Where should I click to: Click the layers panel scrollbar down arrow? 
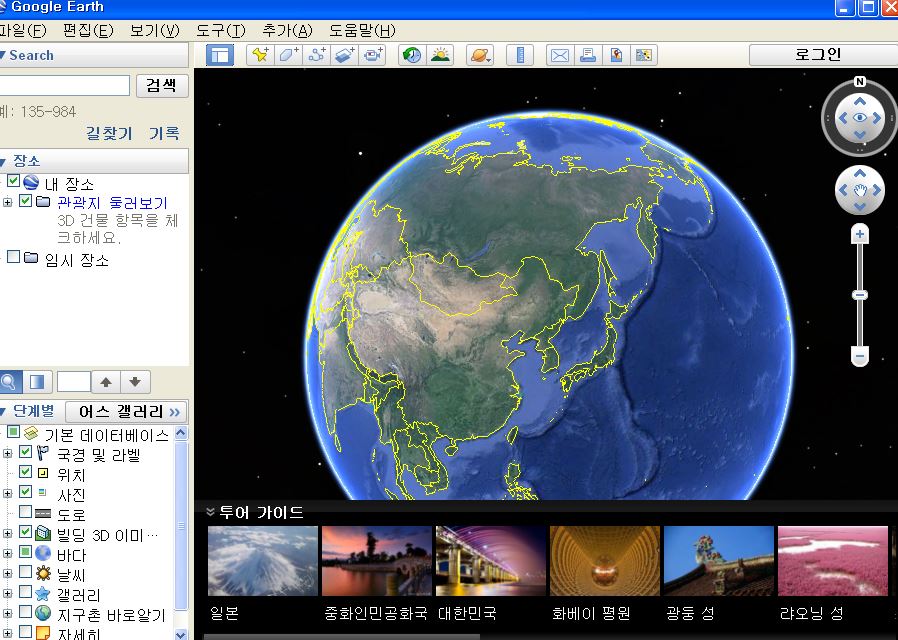tap(181, 633)
